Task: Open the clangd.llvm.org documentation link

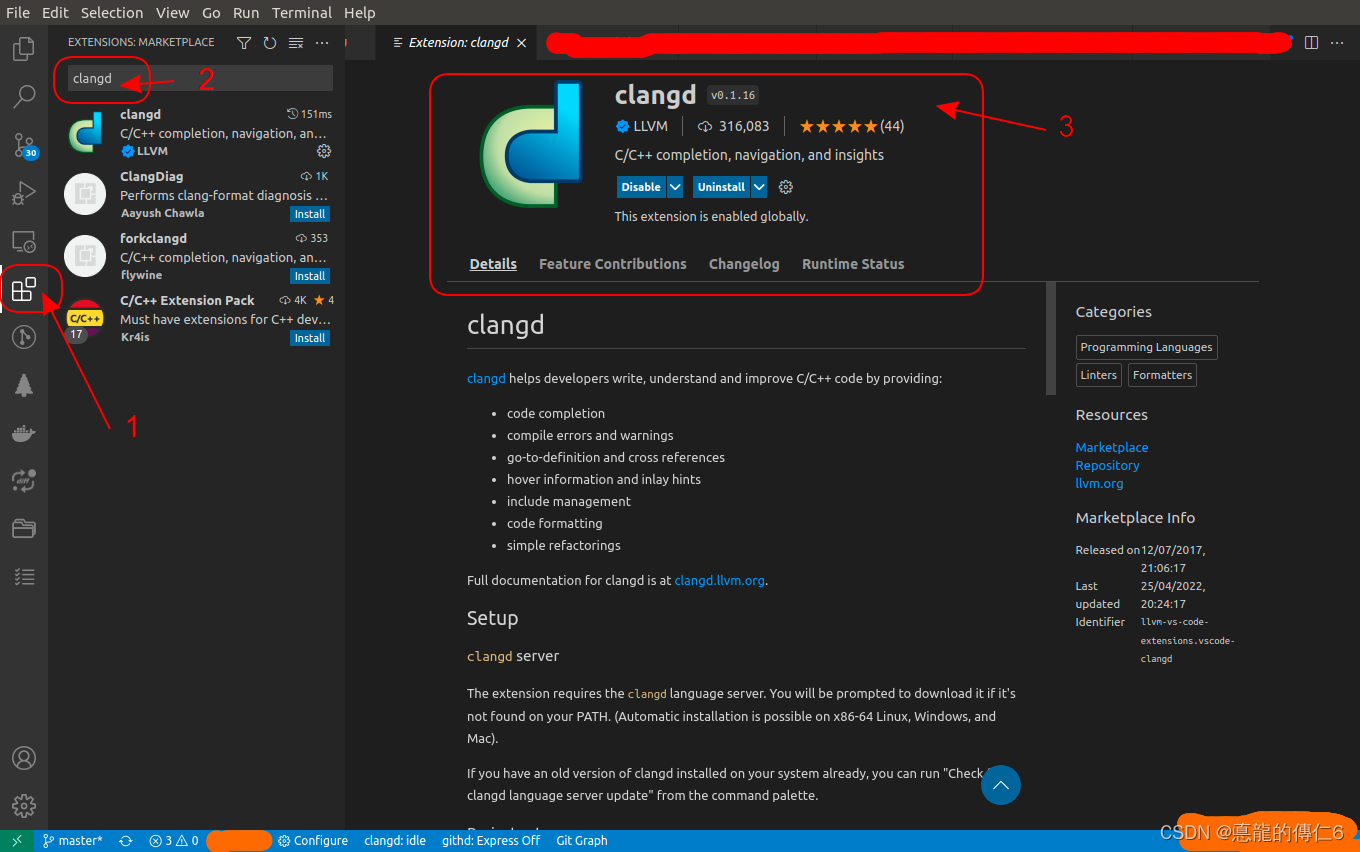Action: [x=720, y=580]
